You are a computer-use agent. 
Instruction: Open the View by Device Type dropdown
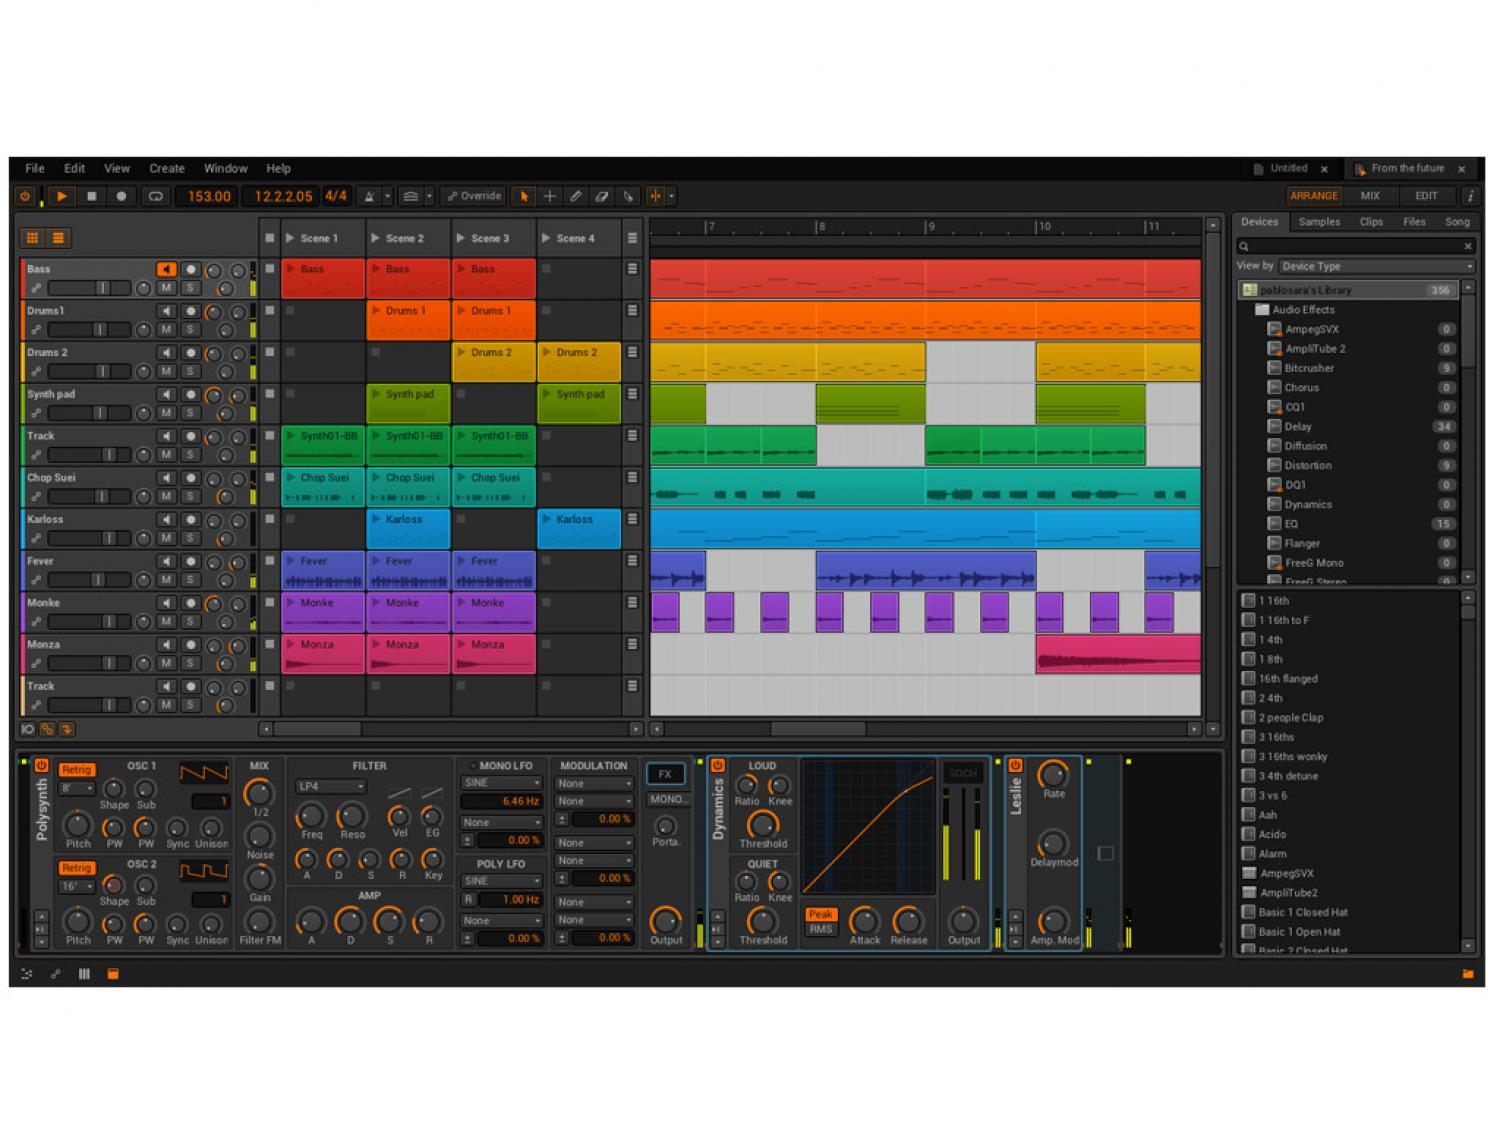(1376, 267)
